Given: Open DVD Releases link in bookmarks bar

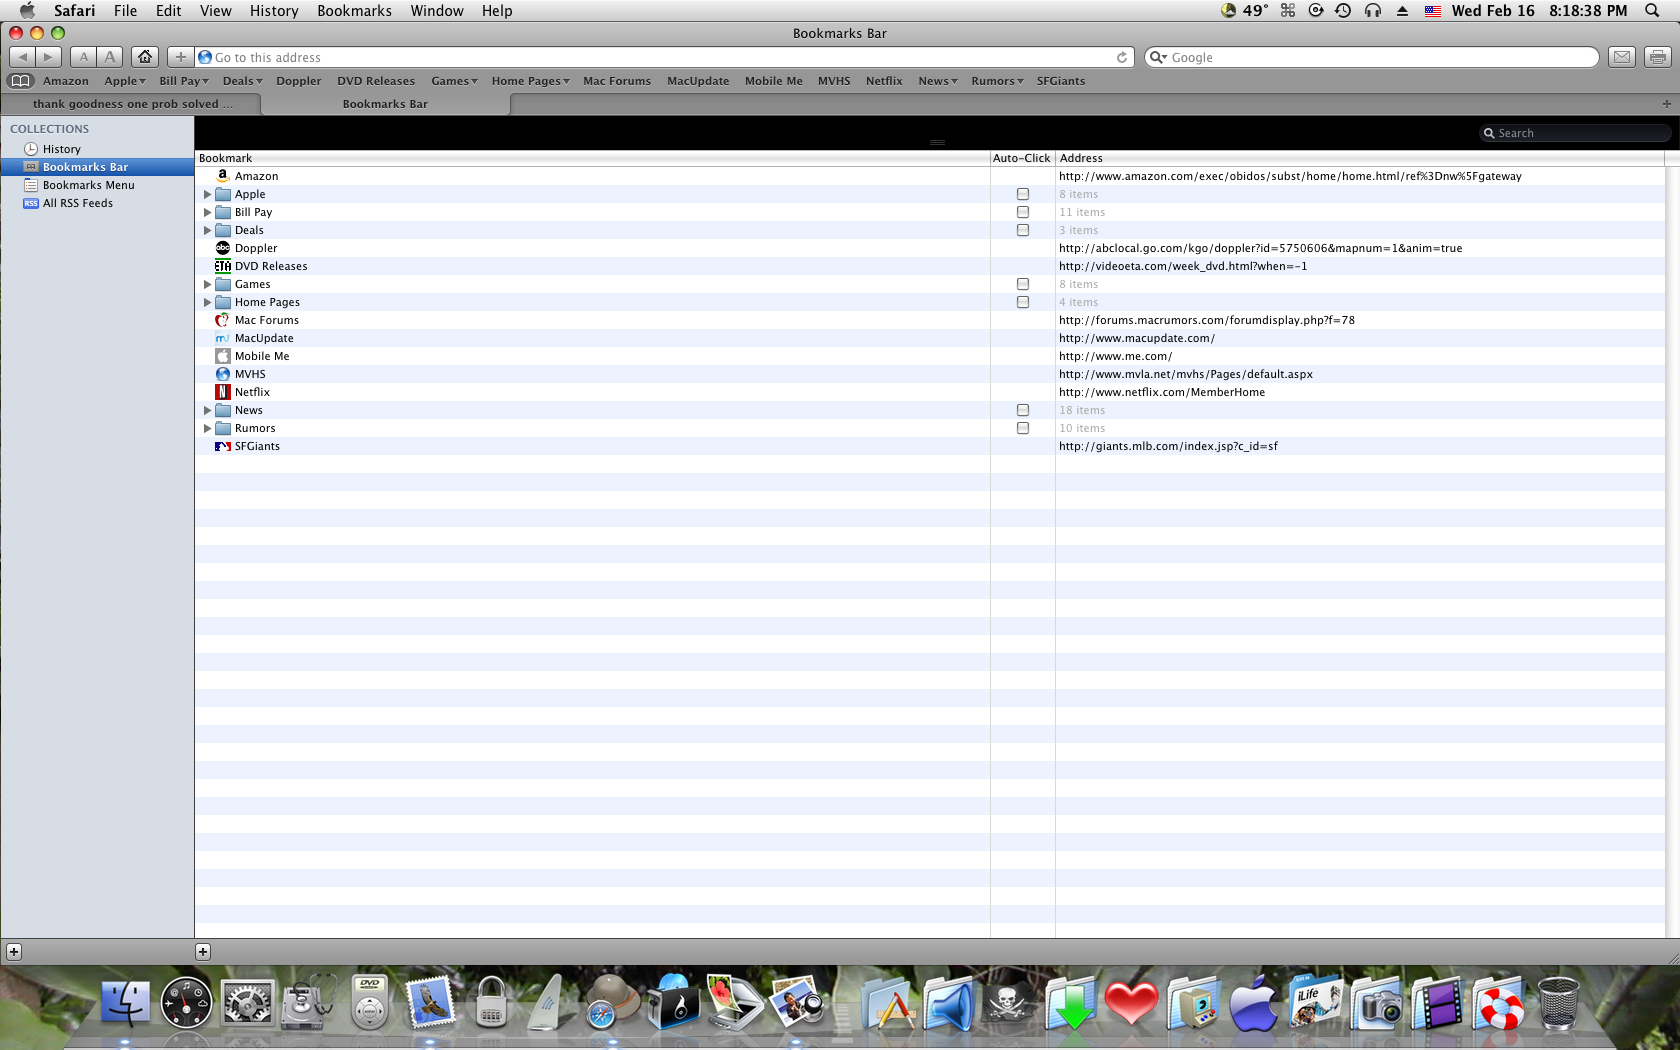Looking at the screenshot, I should click(x=376, y=81).
